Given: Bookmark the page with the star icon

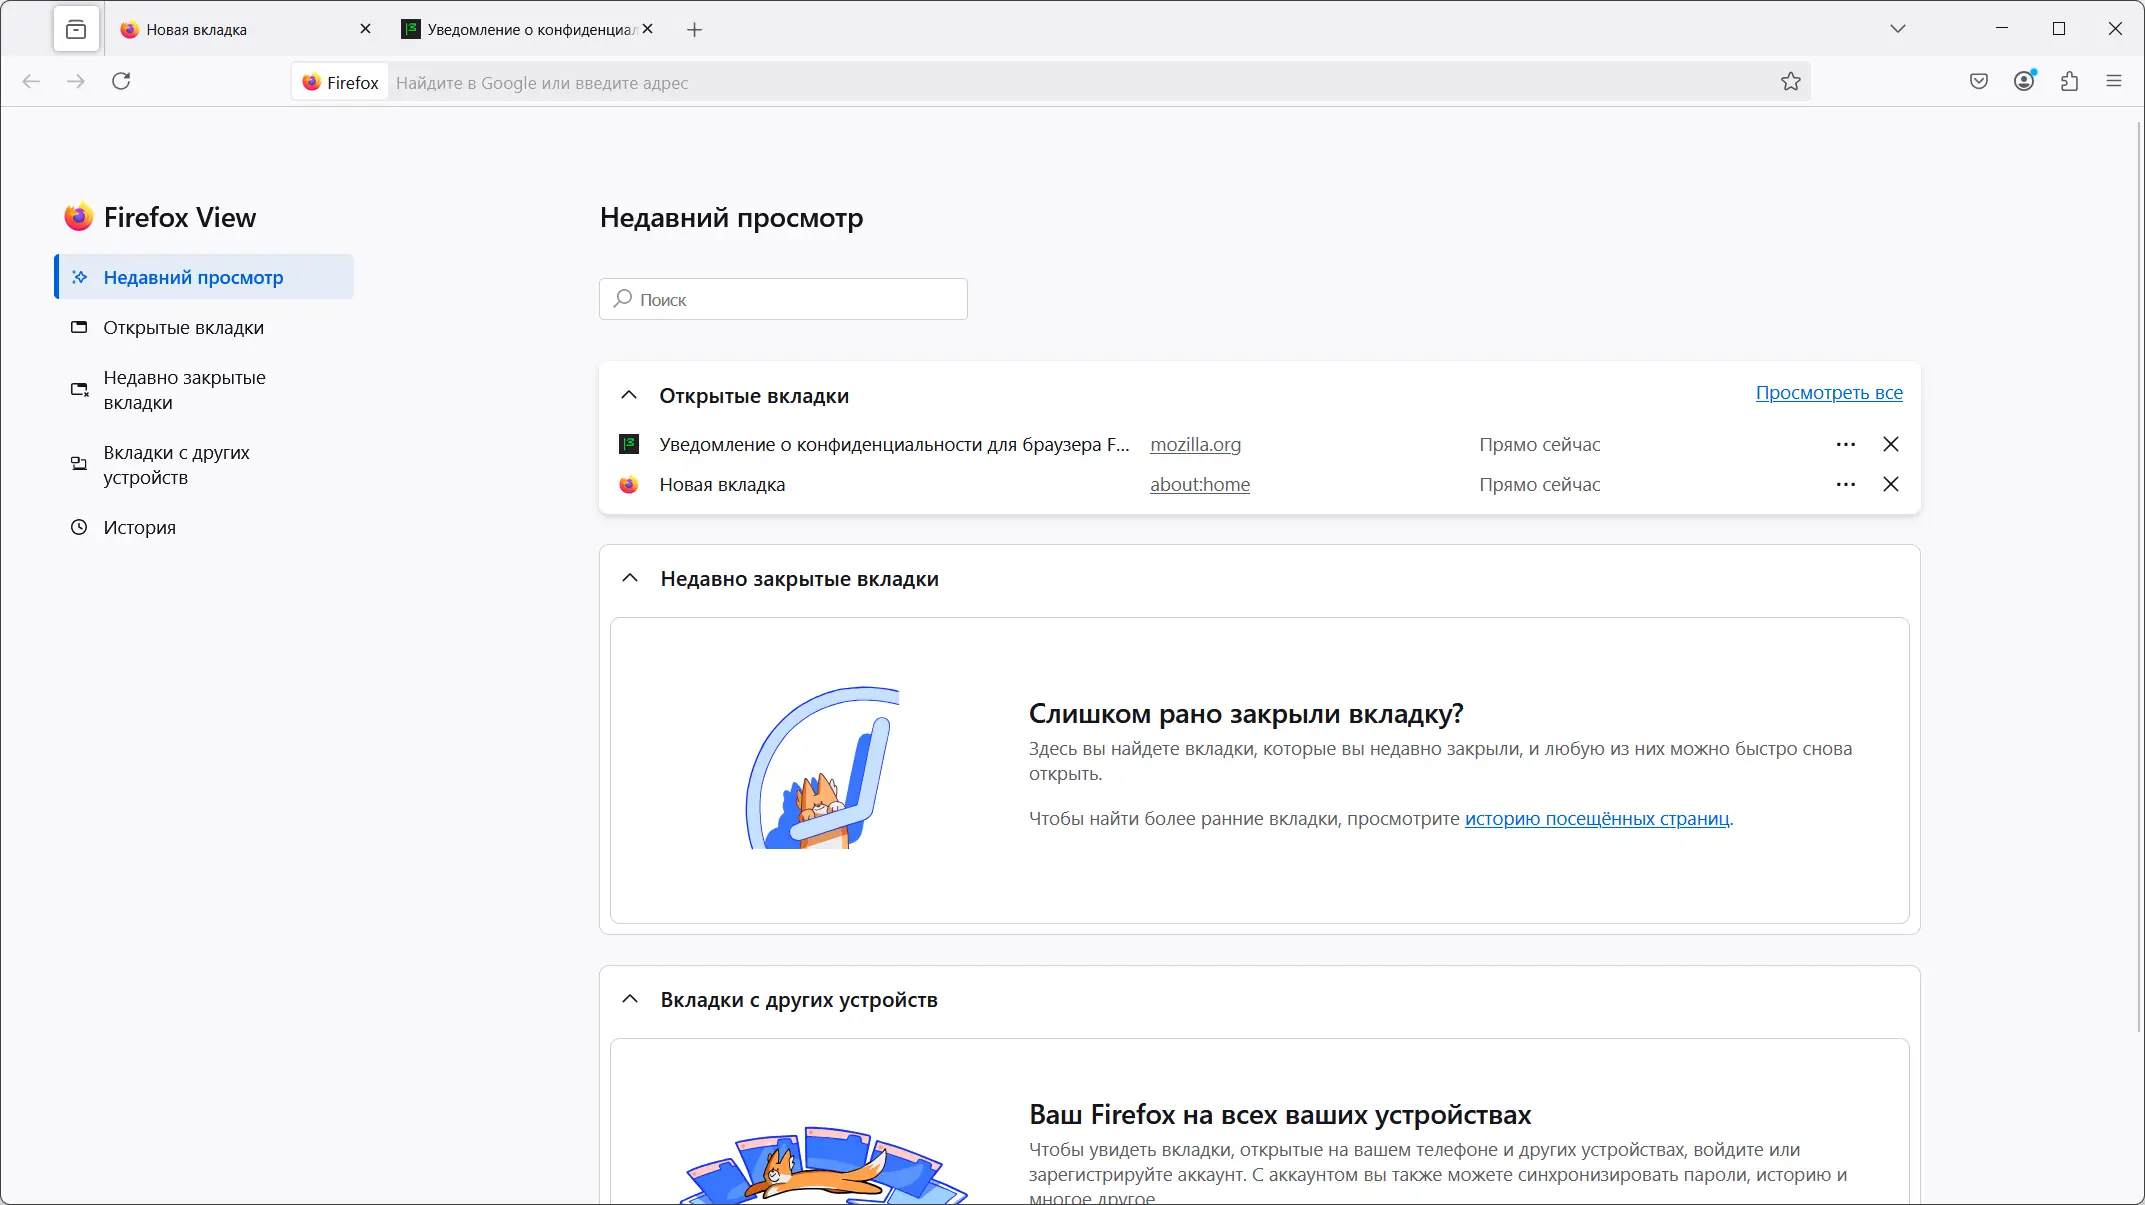Looking at the screenshot, I should [x=1791, y=81].
